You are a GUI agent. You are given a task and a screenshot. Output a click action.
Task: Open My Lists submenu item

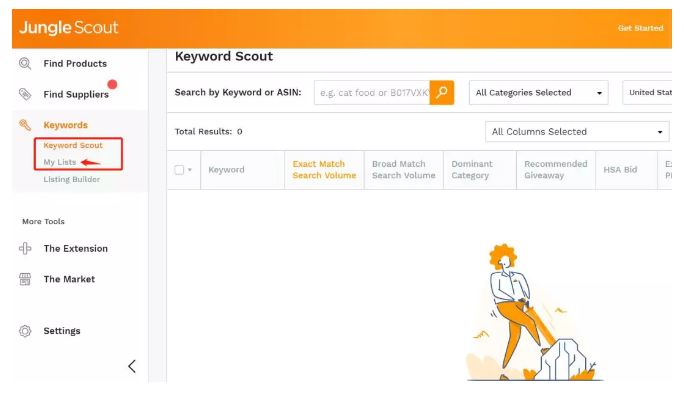click(60, 162)
